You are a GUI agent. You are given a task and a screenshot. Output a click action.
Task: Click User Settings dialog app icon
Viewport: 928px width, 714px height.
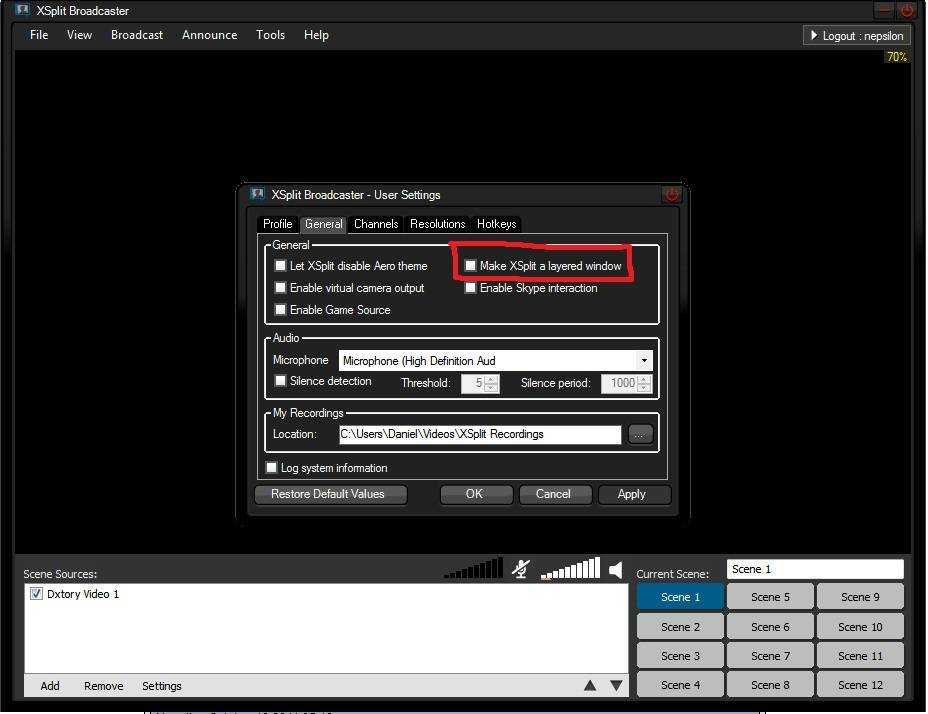click(257, 194)
